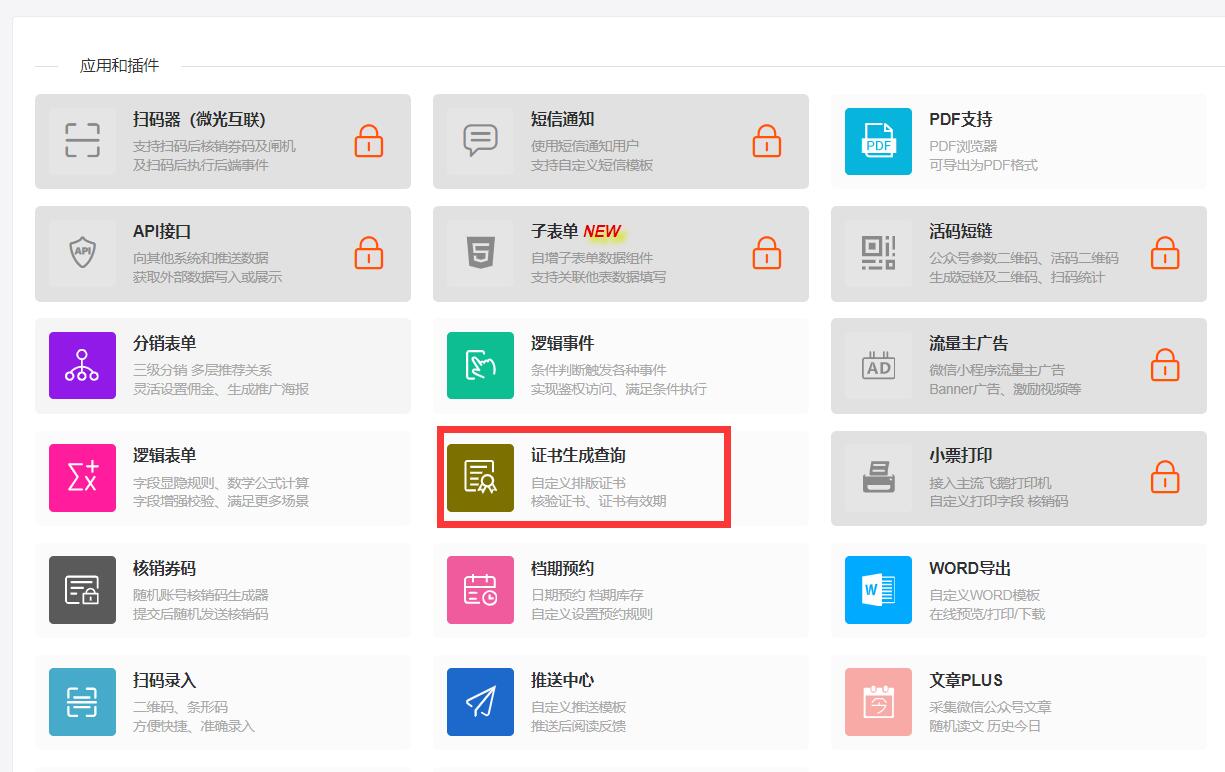Click description 推送后阅读反馈
This screenshot has width=1225, height=772.
tap(579, 726)
